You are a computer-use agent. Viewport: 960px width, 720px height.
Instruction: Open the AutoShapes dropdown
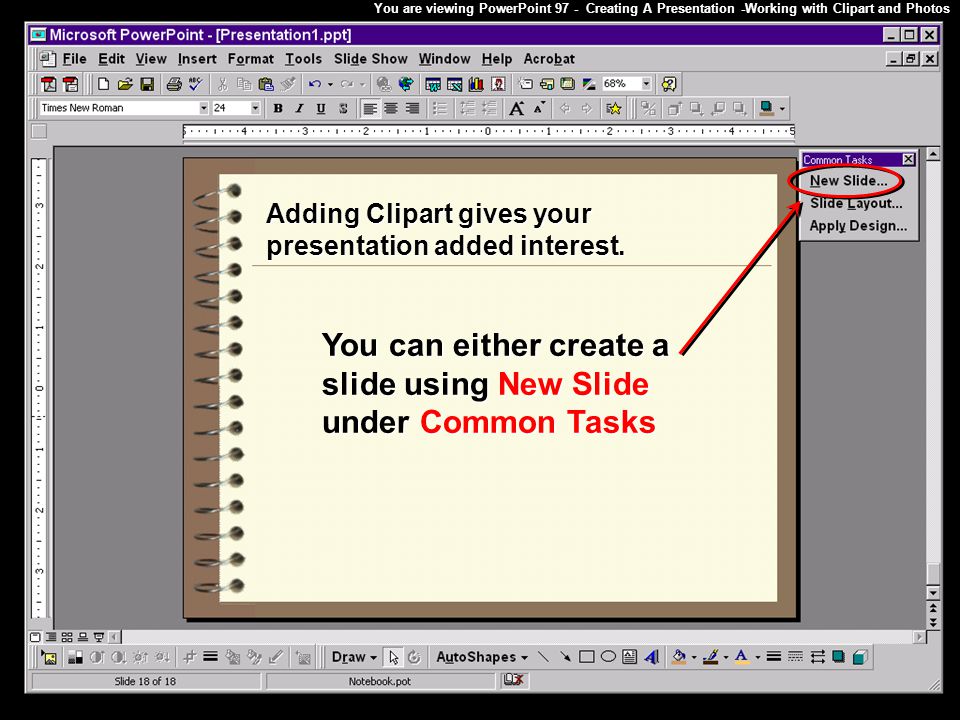482,657
